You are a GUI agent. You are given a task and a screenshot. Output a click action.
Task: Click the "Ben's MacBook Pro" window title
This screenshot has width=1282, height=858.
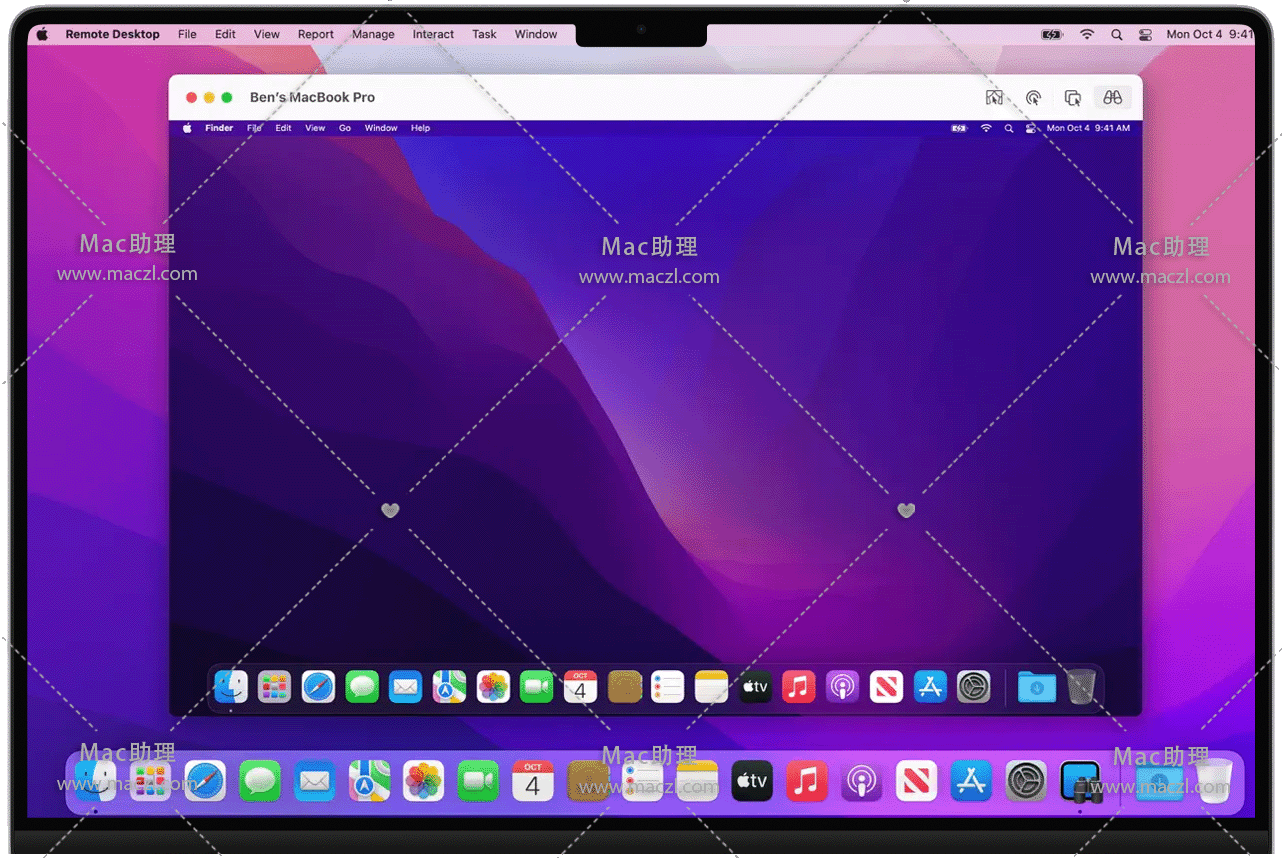(312, 97)
